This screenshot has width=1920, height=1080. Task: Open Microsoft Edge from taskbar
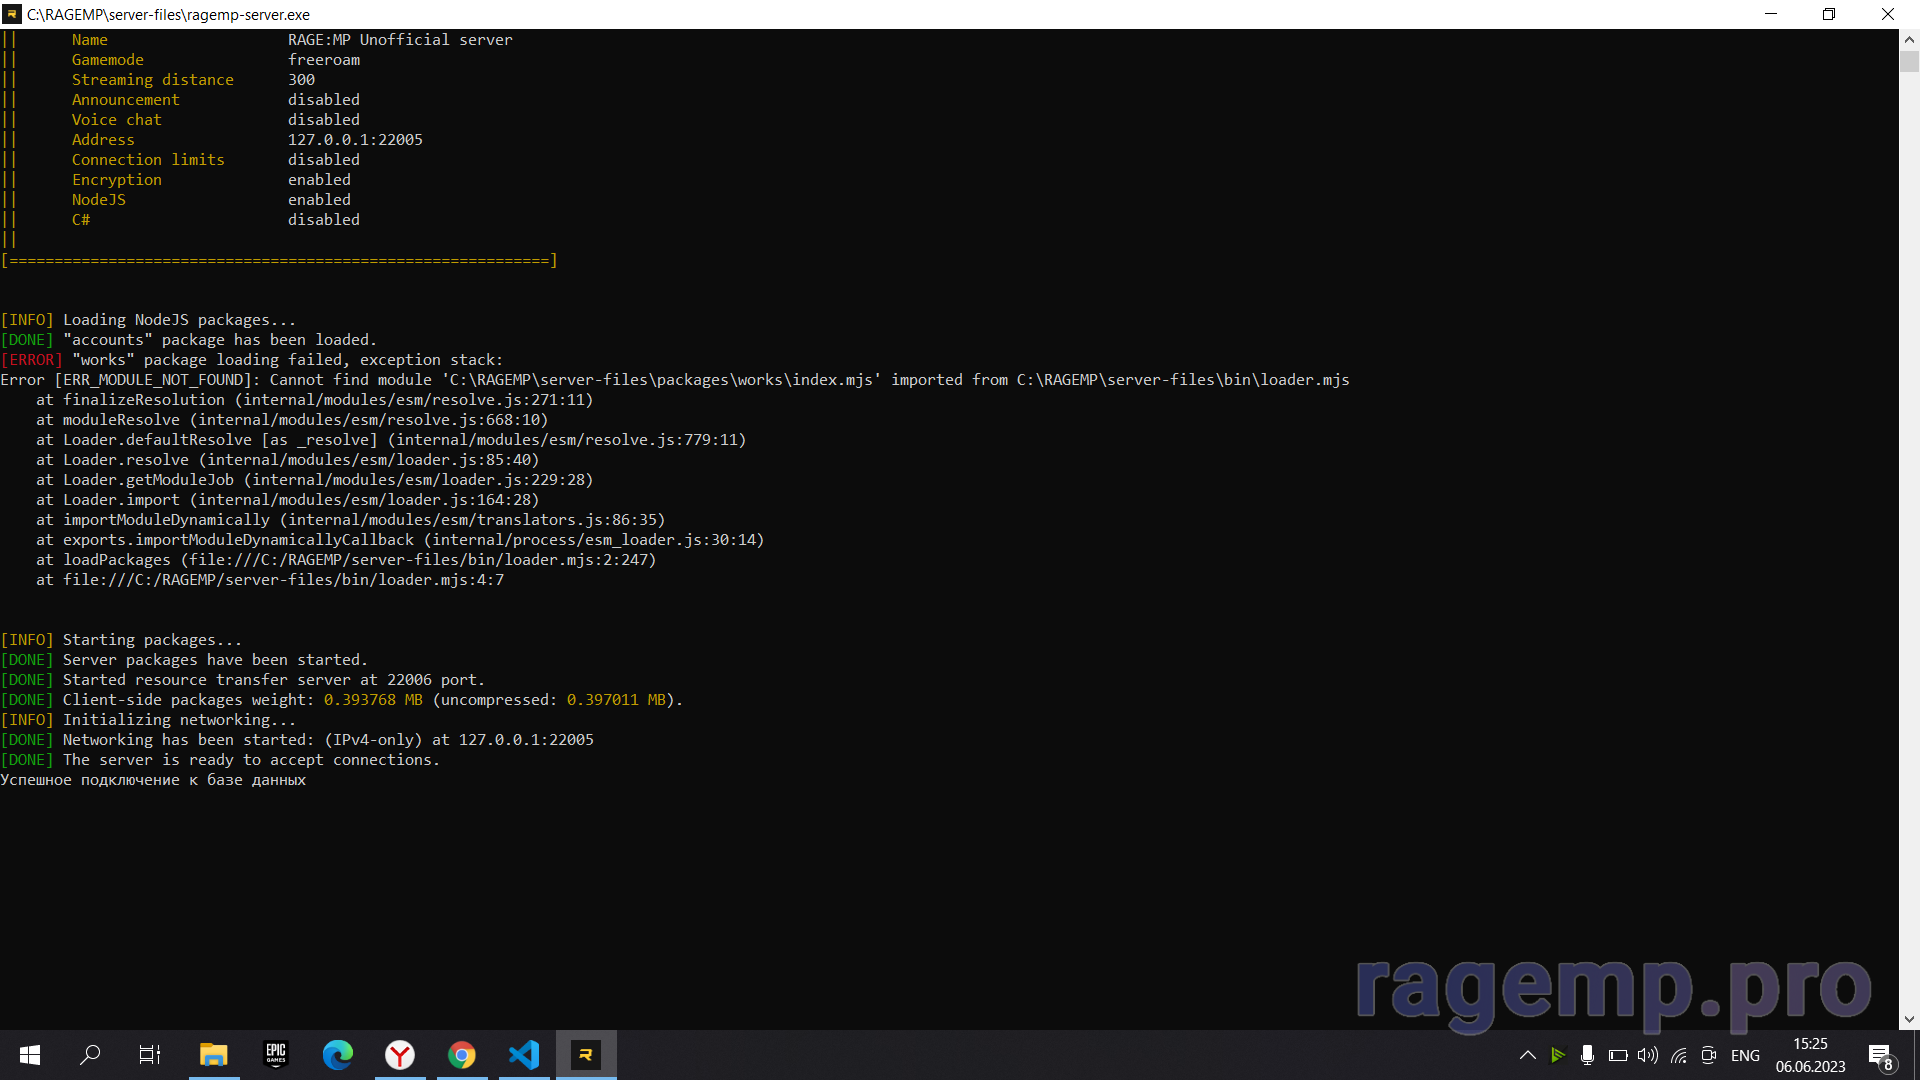[x=338, y=1055]
